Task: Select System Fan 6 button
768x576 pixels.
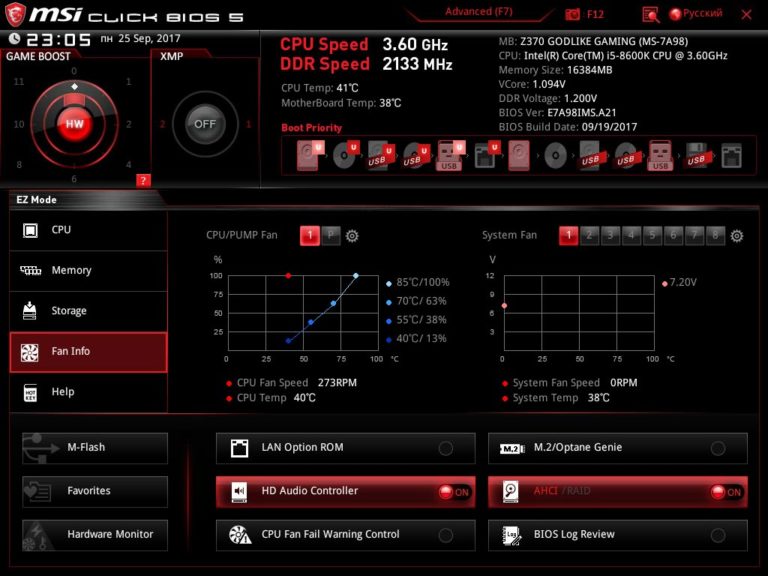Action: [673, 236]
